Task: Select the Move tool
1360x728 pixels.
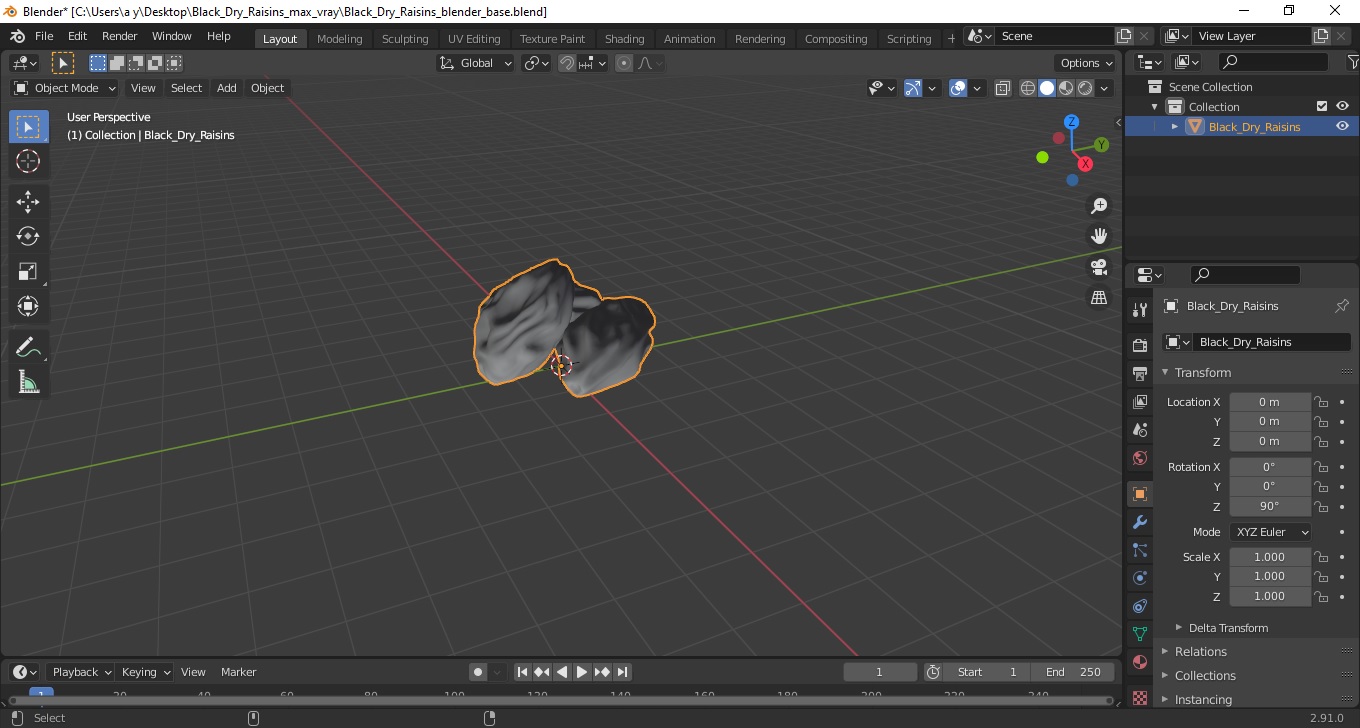Action: tap(28, 202)
